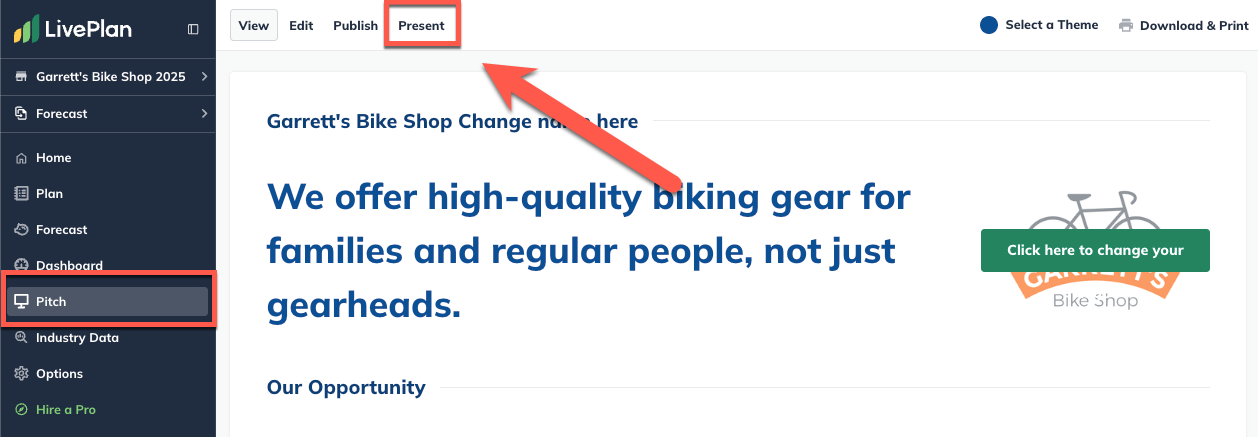The height and width of the screenshot is (437, 1258).
Task: Click the Pitch presentation screen icon
Action: pyautogui.click(x=21, y=302)
